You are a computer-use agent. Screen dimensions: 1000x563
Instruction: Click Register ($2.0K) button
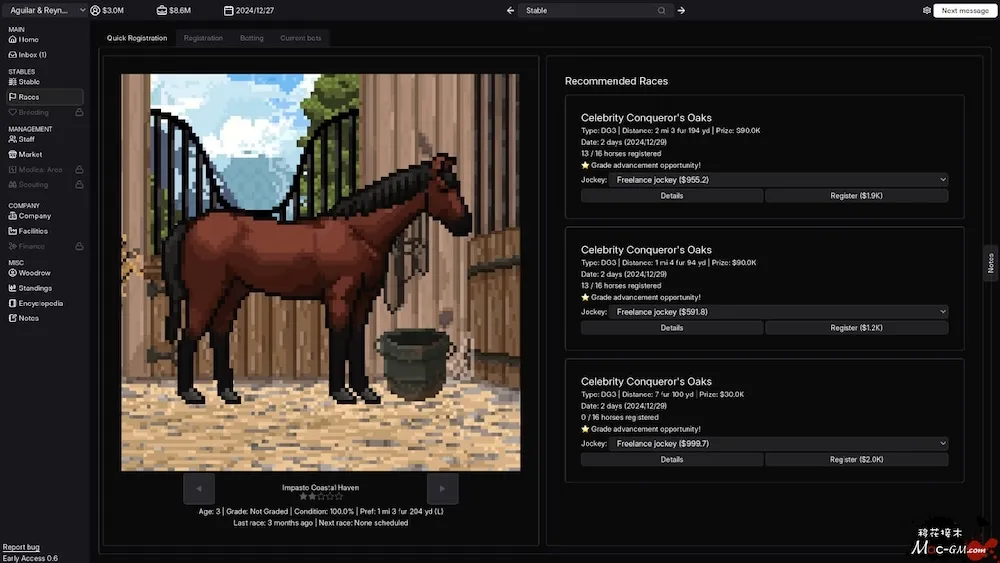point(857,460)
